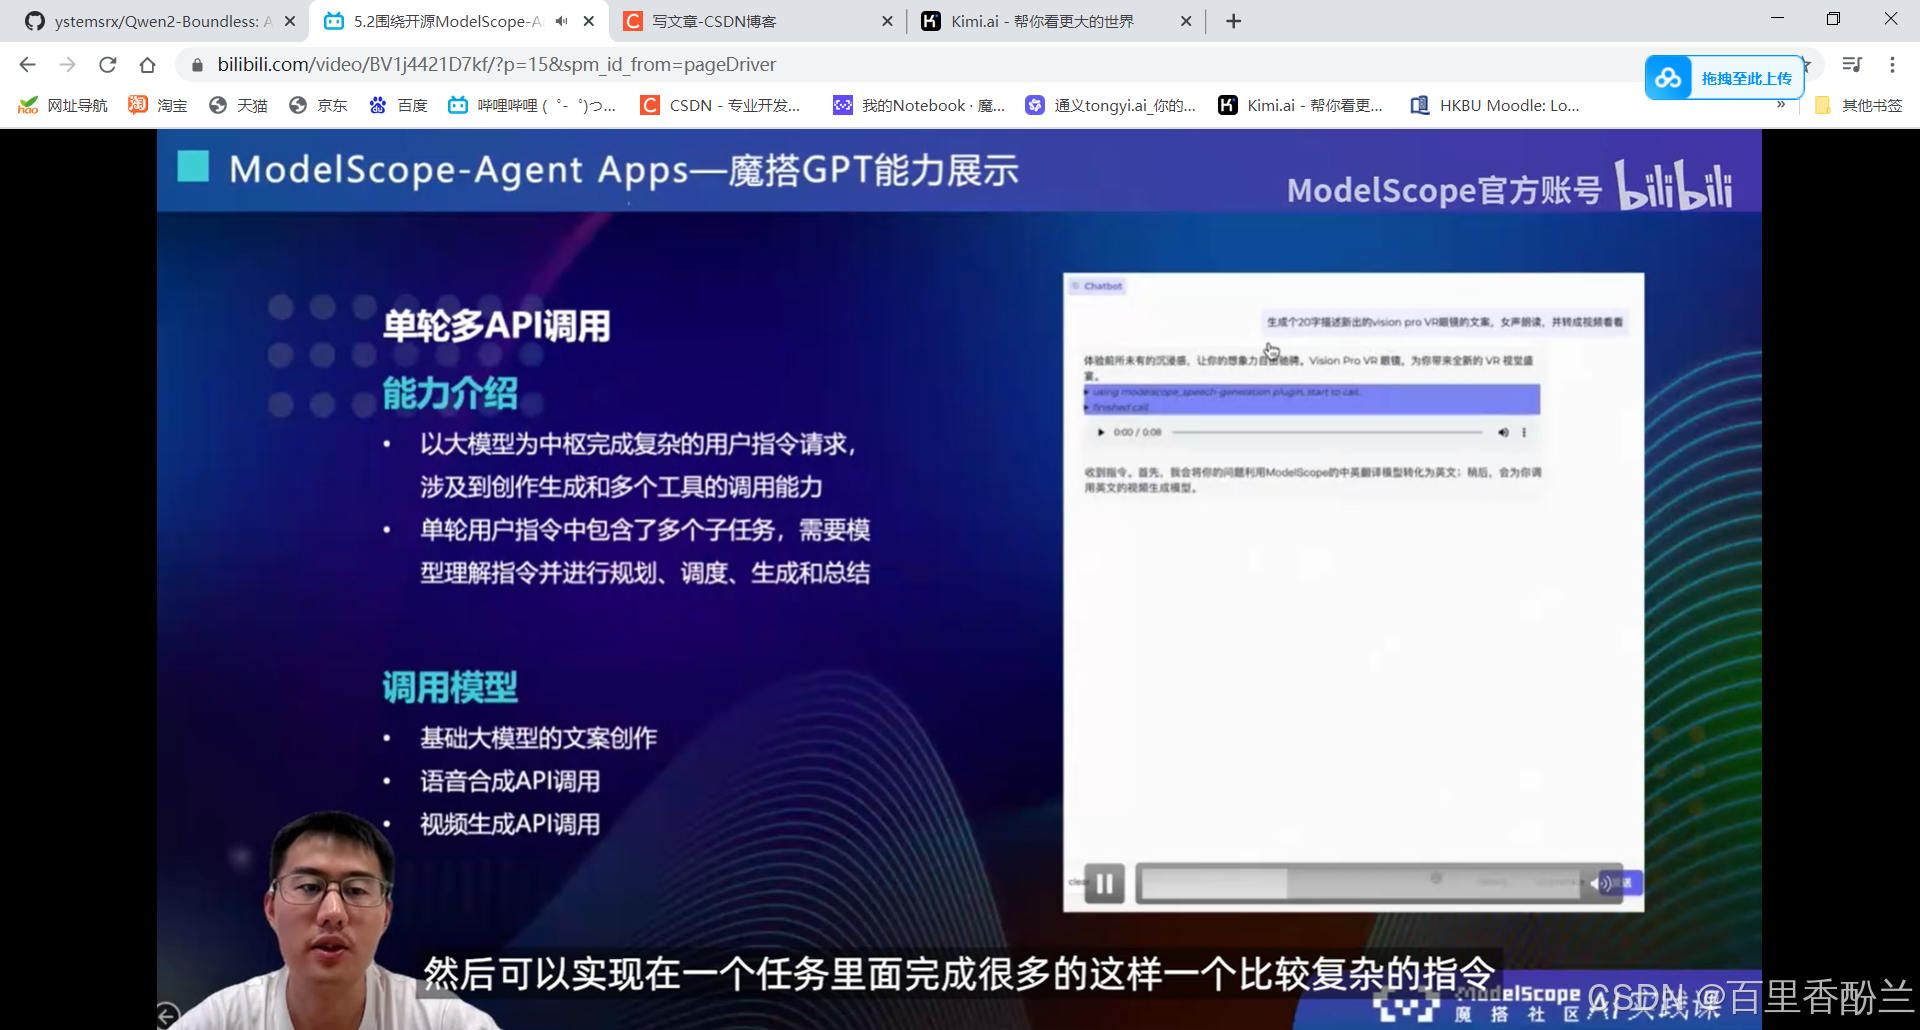The height and width of the screenshot is (1030, 1920).
Task: Close the Kimi.ai tab
Action: [x=1186, y=21]
